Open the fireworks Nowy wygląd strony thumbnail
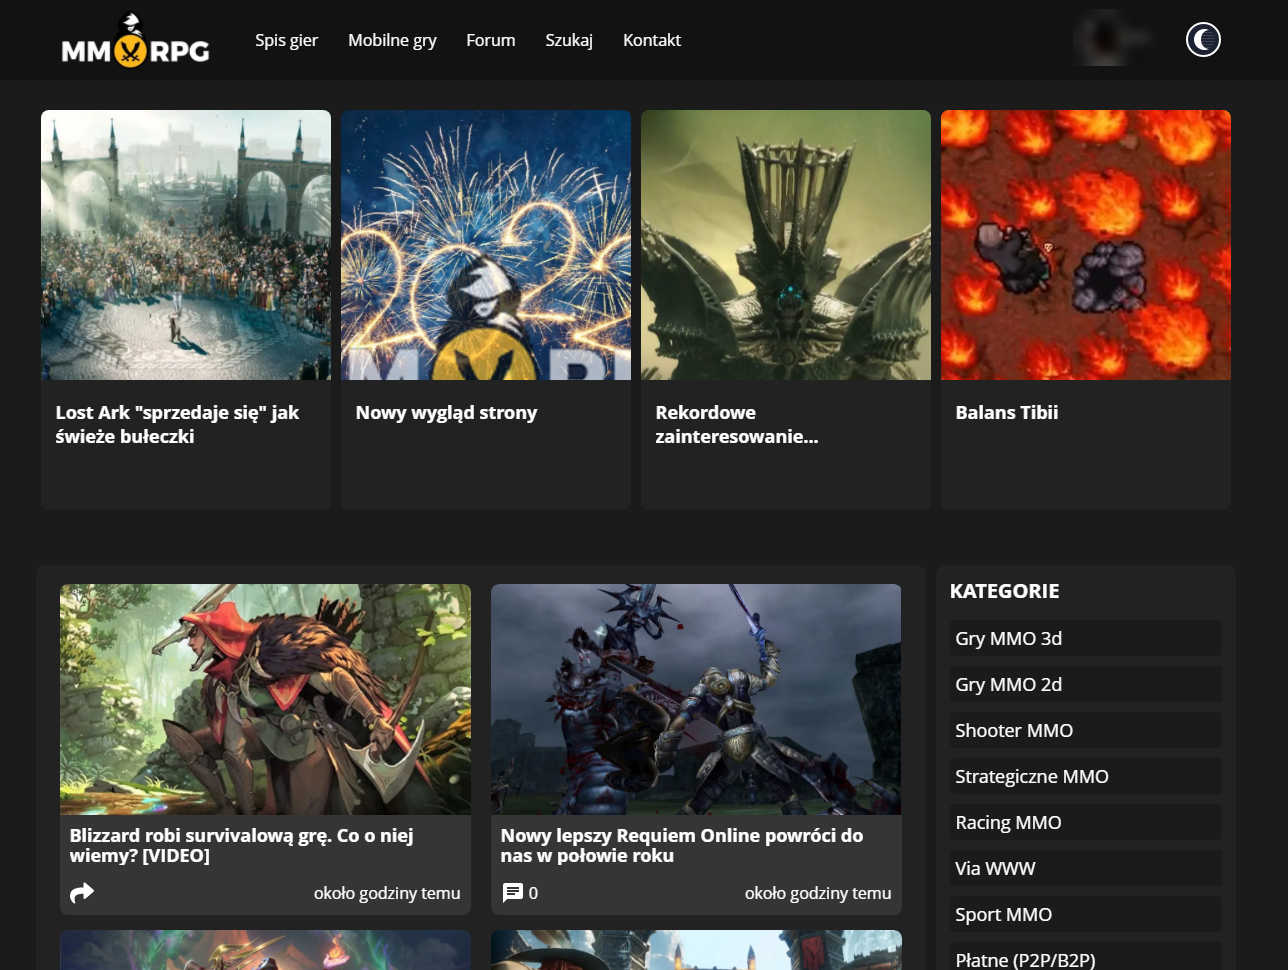The height and width of the screenshot is (970, 1288). point(486,245)
